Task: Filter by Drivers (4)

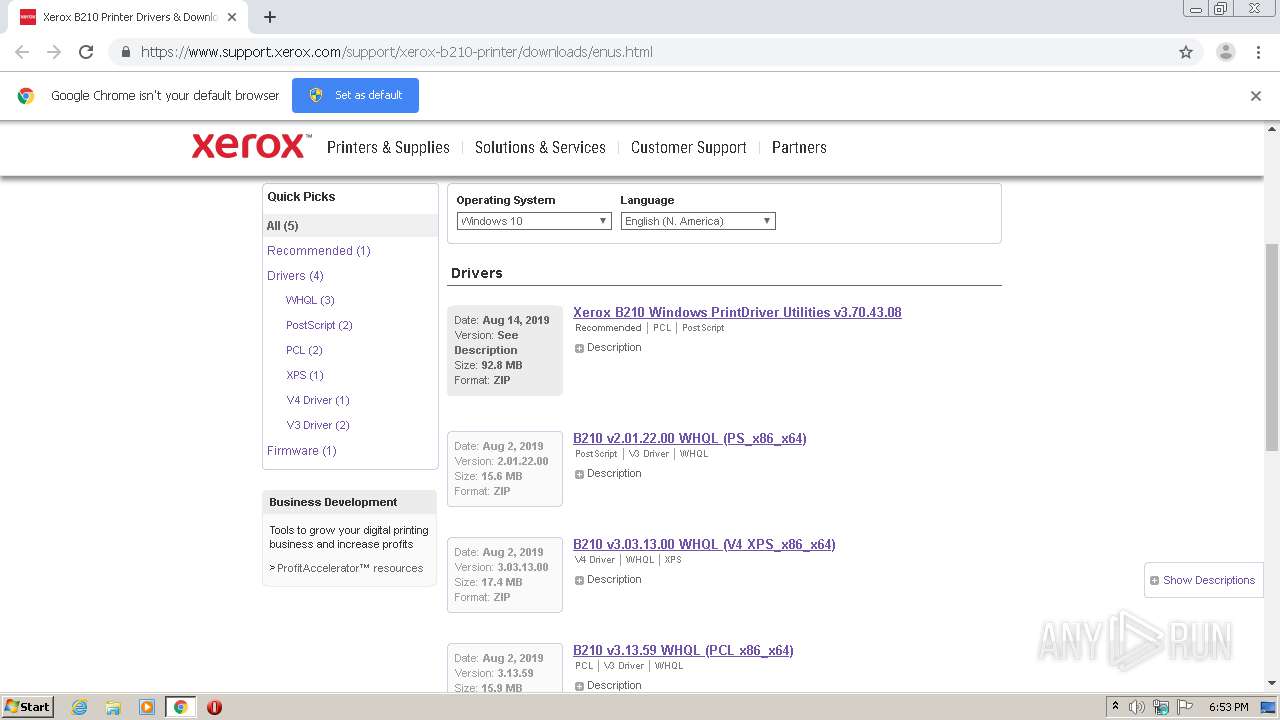Action: (x=295, y=276)
